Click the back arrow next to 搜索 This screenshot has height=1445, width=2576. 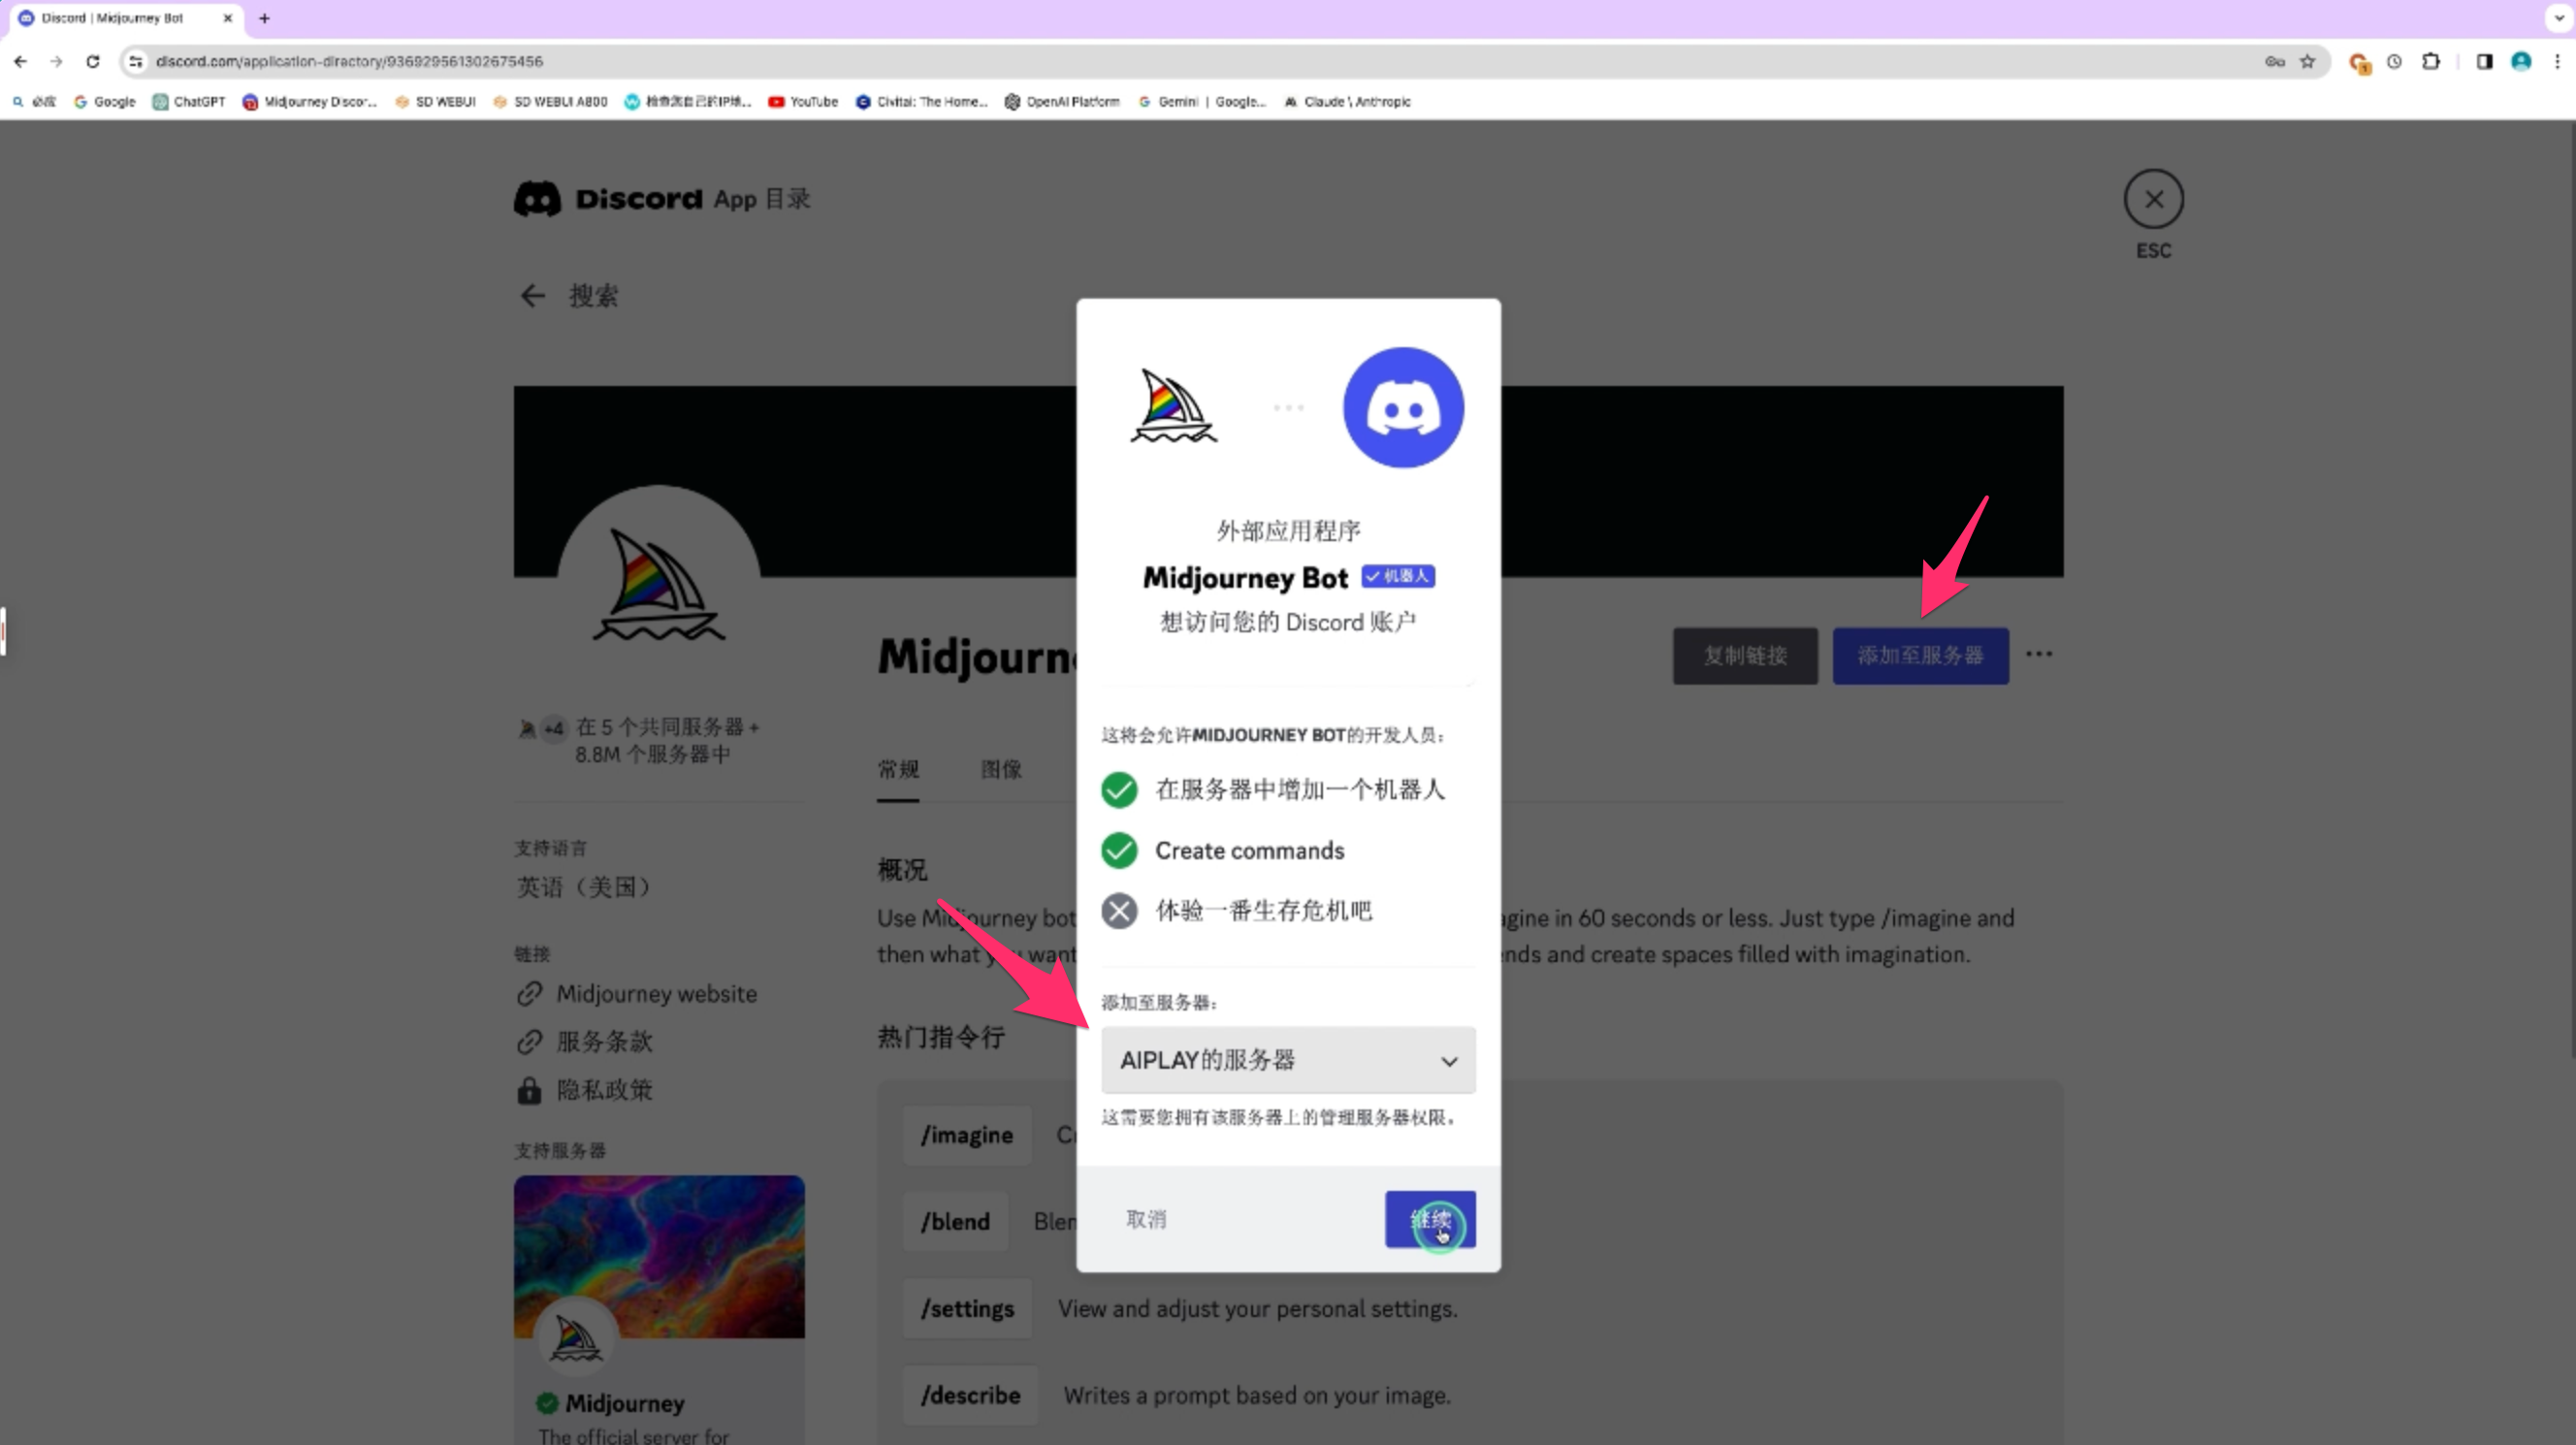click(x=533, y=296)
